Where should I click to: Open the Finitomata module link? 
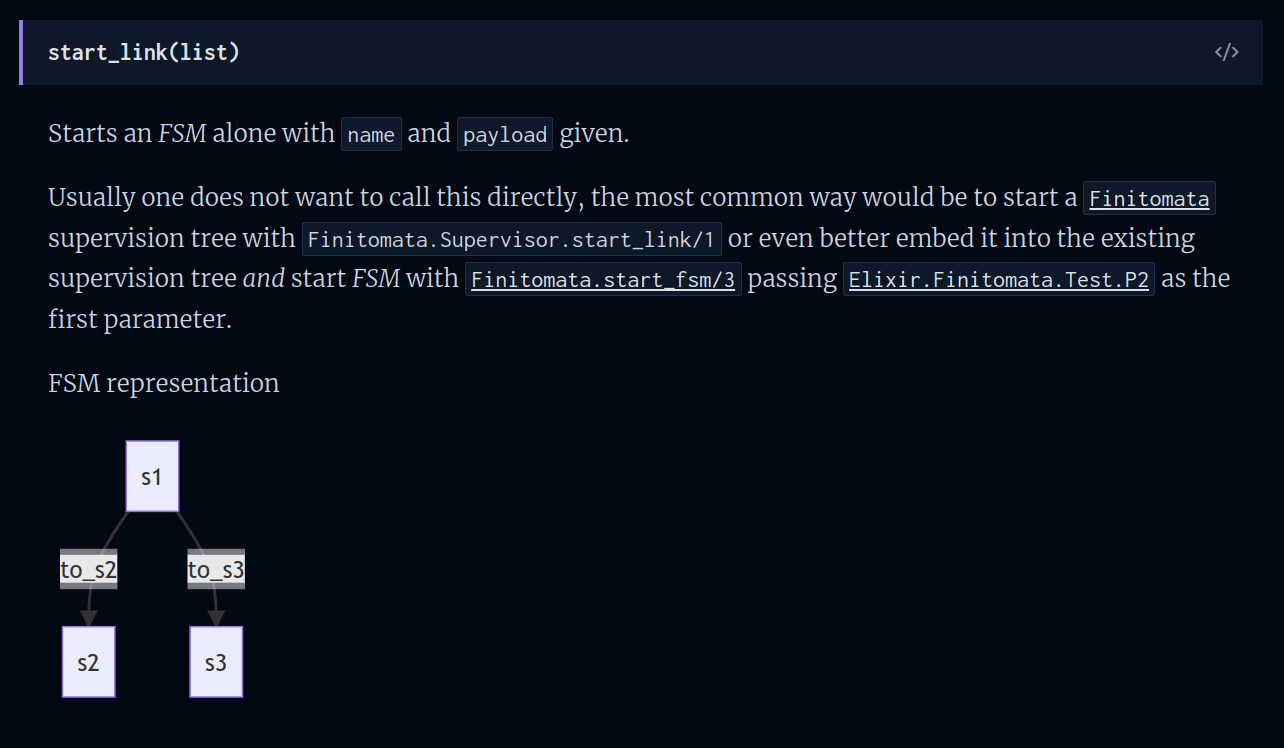pyautogui.click(x=1149, y=198)
